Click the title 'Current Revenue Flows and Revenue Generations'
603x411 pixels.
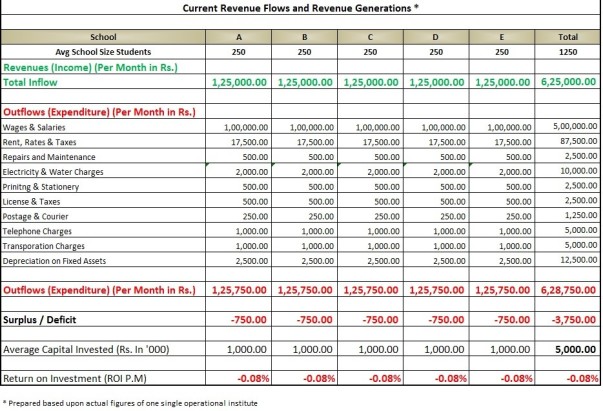pos(300,8)
